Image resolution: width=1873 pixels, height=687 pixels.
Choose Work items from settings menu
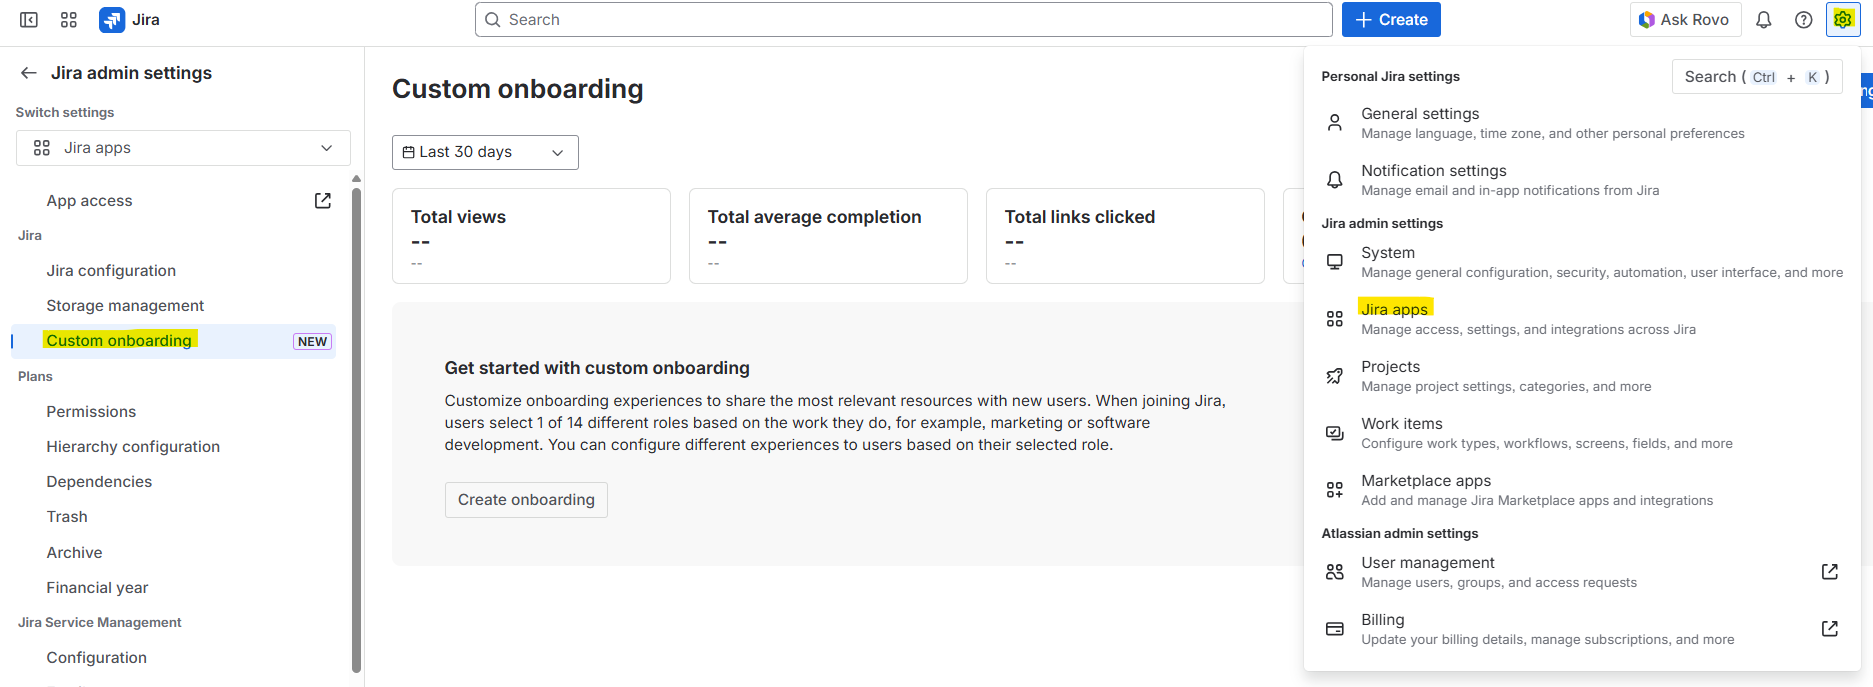[1401, 424]
